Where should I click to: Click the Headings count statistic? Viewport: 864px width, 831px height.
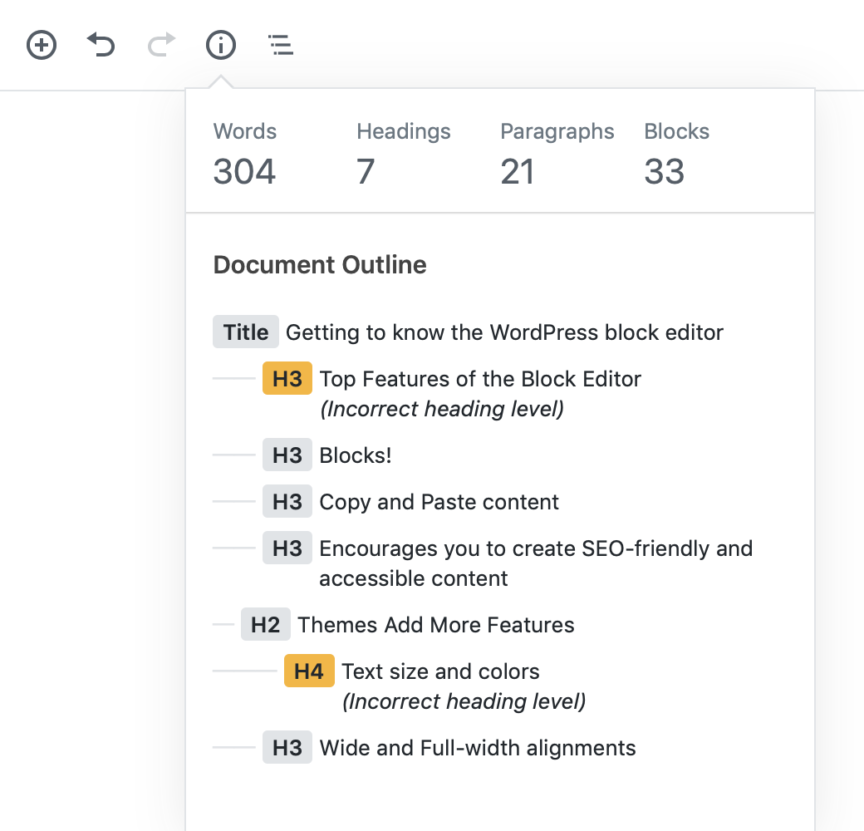pos(403,154)
